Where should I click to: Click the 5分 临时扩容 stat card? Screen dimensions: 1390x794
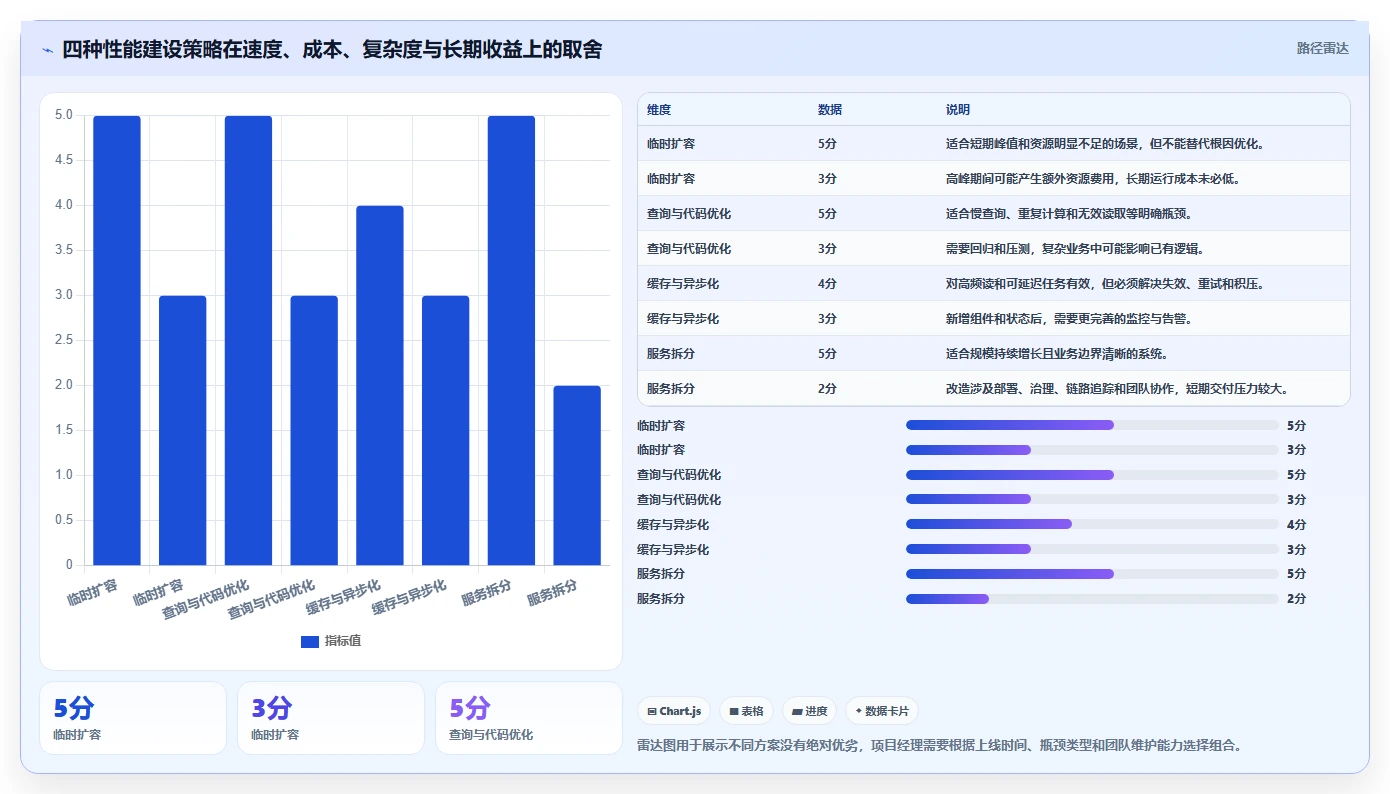coord(133,718)
